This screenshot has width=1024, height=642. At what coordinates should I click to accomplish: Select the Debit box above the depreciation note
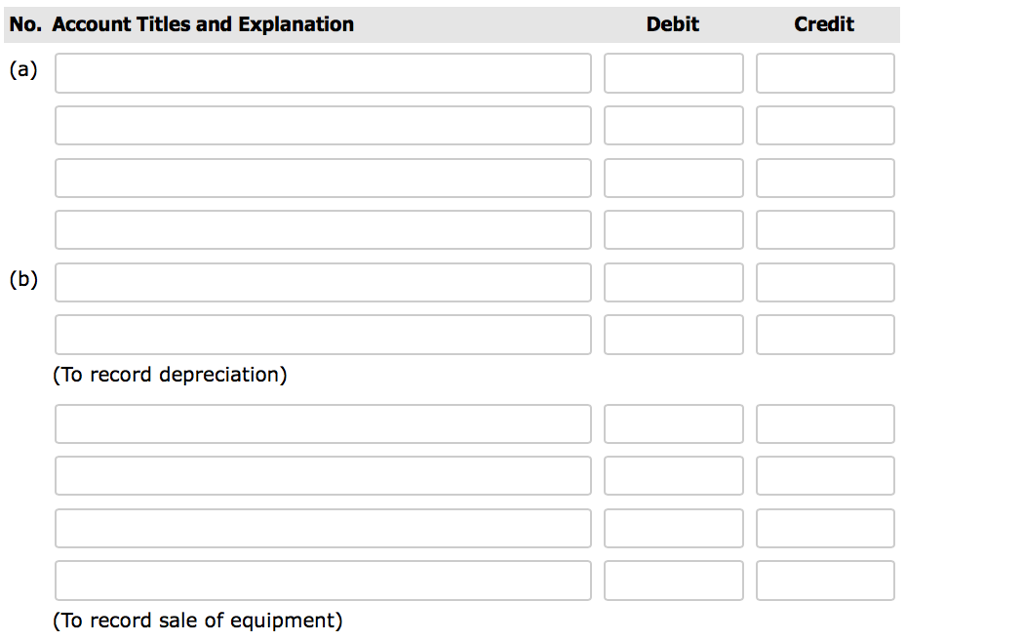672,334
